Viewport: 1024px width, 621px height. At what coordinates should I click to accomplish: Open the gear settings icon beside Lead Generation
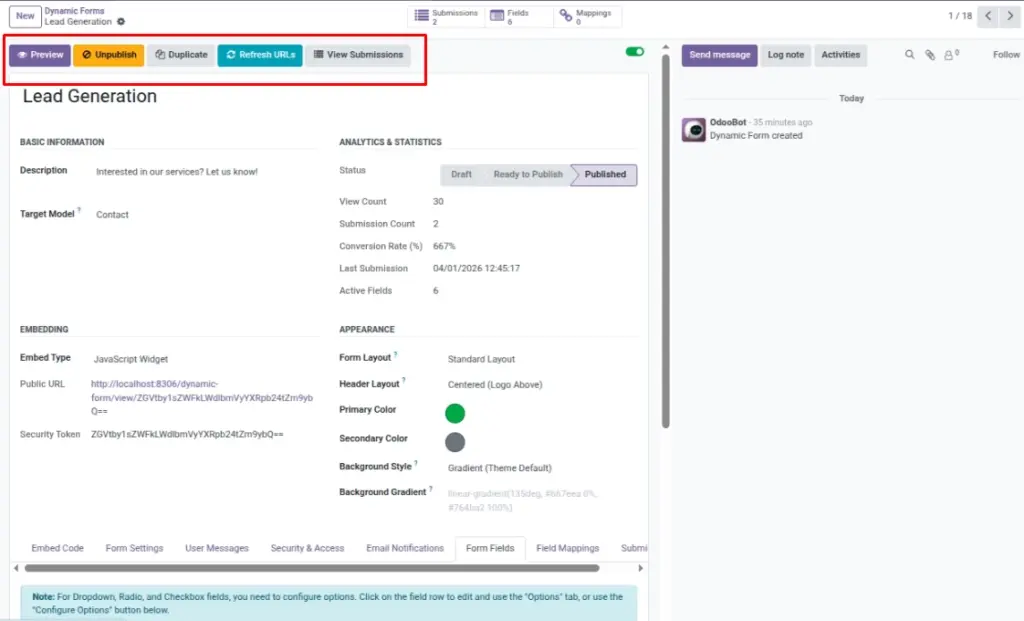pyautogui.click(x=121, y=22)
